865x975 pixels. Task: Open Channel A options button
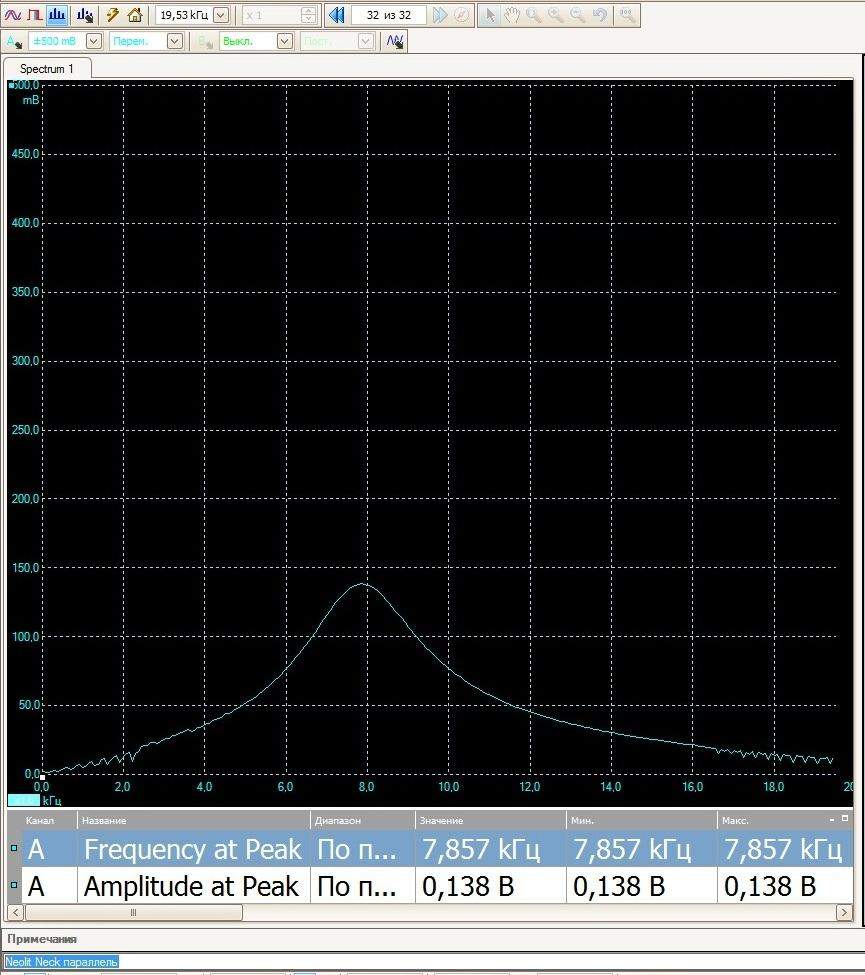click(x=14, y=41)
